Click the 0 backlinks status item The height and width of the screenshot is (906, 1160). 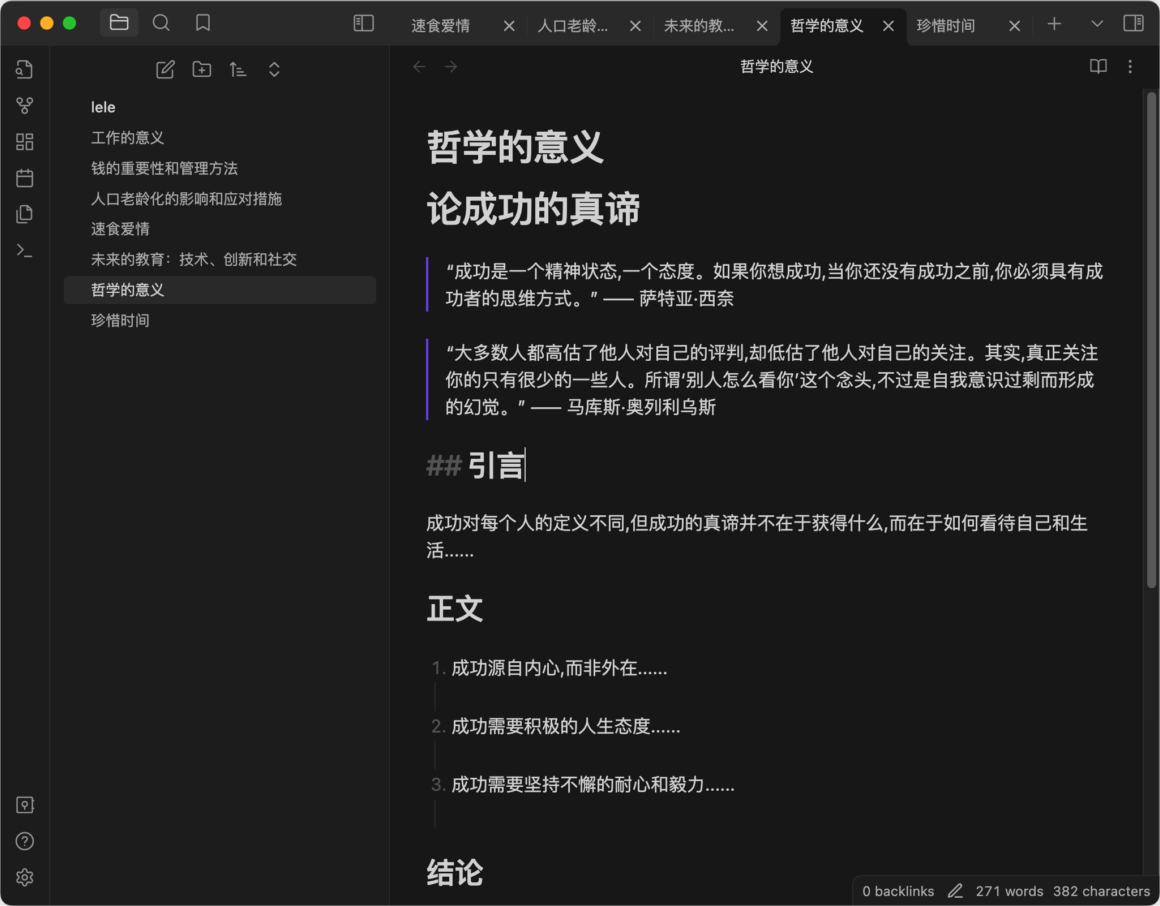tap(897, 891)
